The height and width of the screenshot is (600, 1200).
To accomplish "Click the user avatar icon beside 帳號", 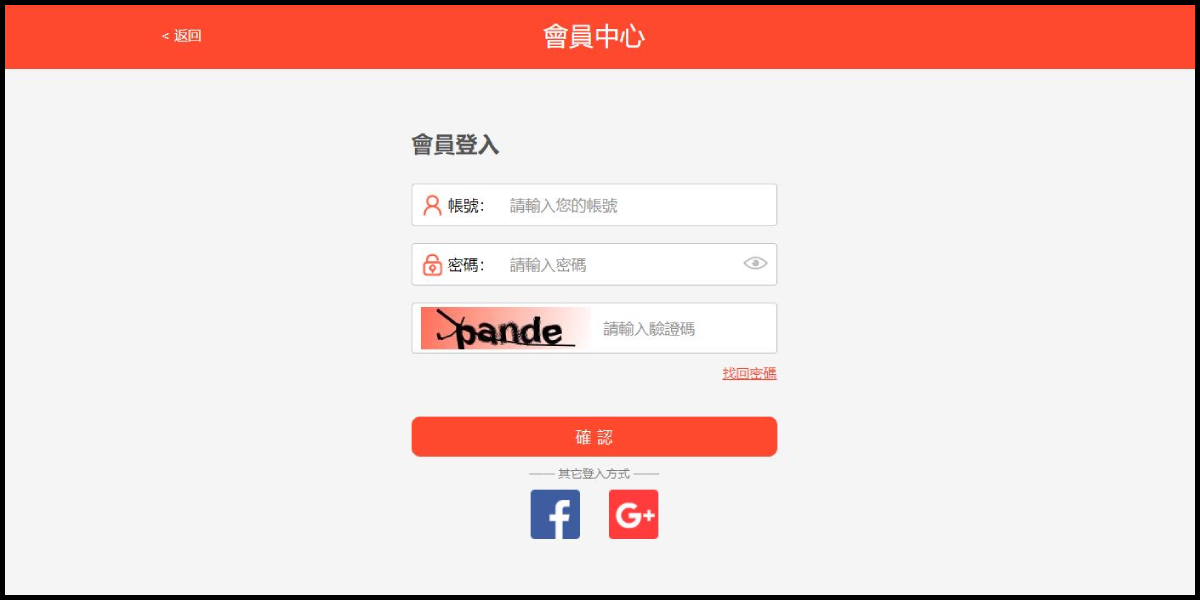I will point(432,205).
